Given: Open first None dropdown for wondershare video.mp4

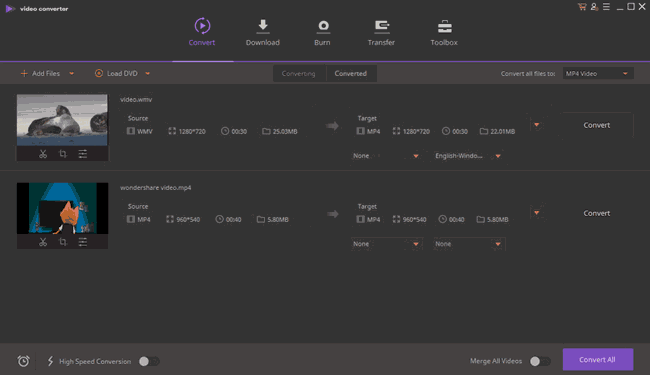Looking at the screenshot, I should click(x=386, y=244).
